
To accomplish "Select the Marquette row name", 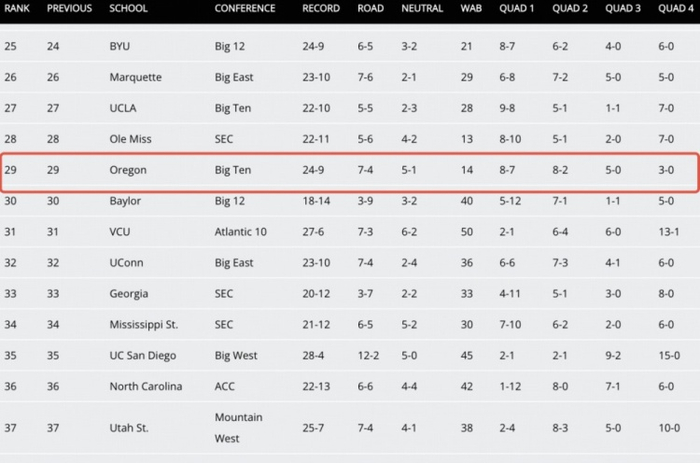I will pos(135,77).
